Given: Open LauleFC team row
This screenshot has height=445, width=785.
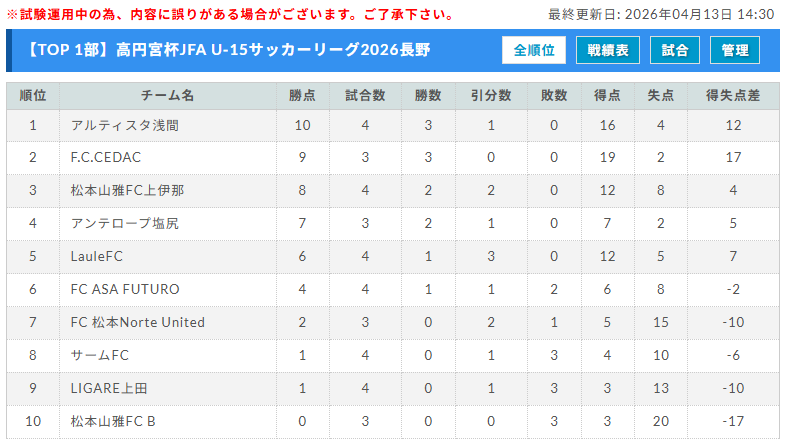Looking at the screenshot, I should coord(96,256).
